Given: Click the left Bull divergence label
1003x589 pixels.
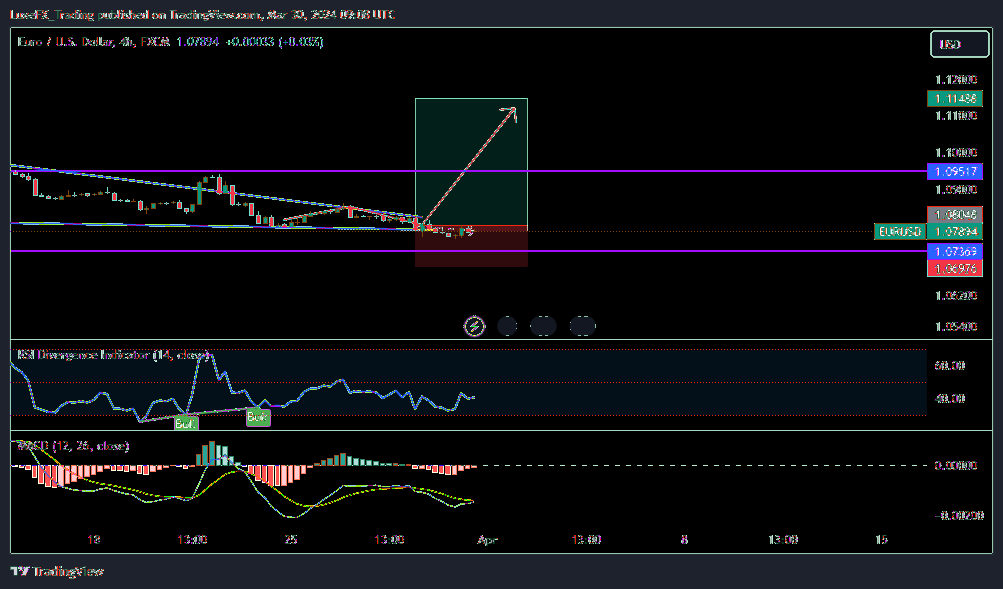Looking at the screenshot, I should coord(186,423).
